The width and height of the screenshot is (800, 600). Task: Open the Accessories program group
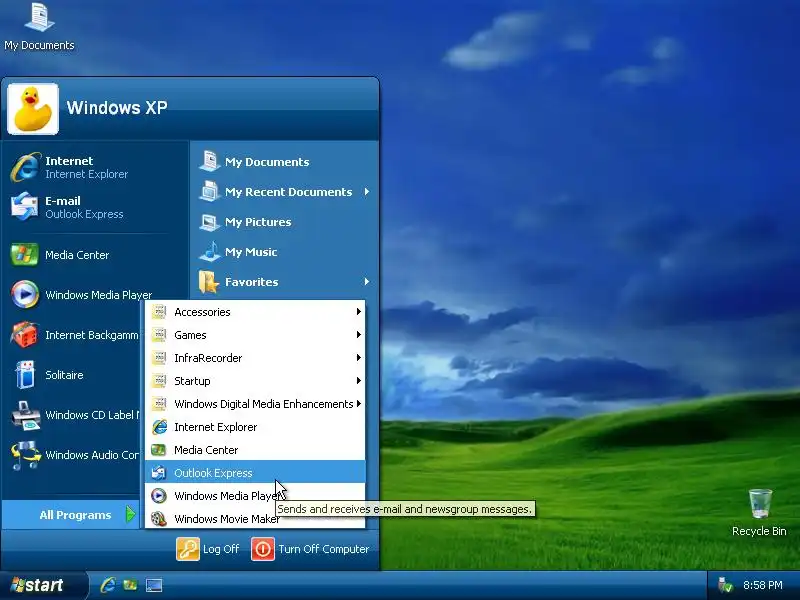pos(255,312)
